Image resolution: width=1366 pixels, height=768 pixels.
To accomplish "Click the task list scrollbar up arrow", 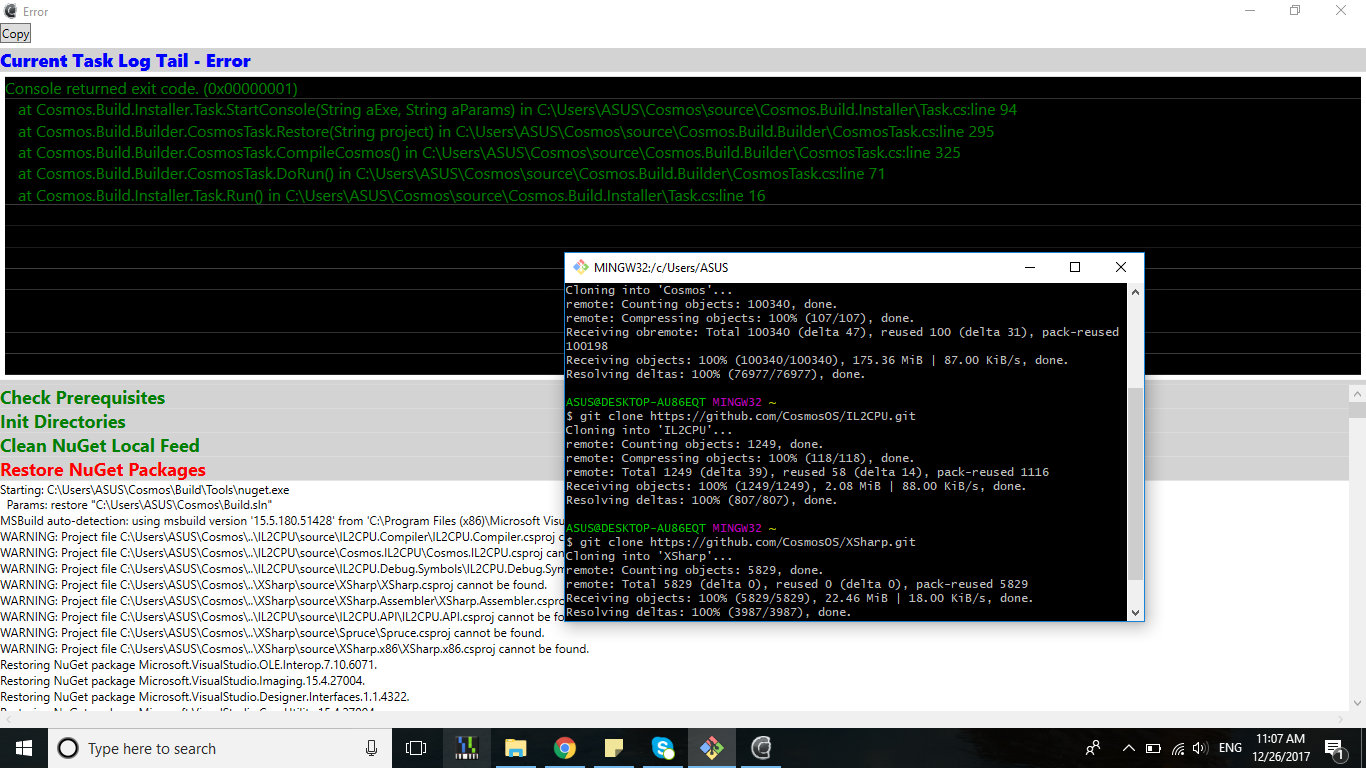I will 1357,394.
